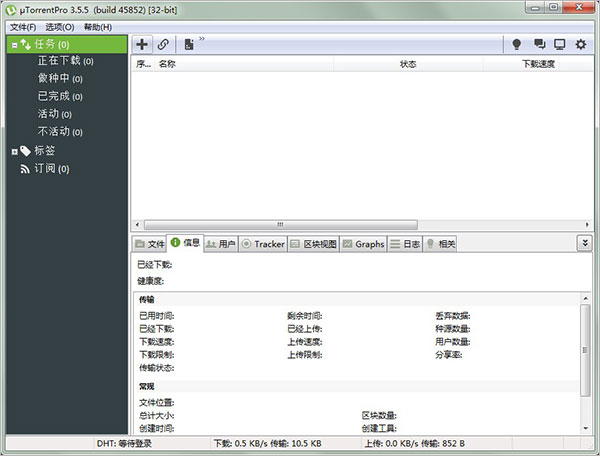The width and height of the screenshot is (600, 456).
Task: Switch to the 相关 tab
Action: point(440,244)
